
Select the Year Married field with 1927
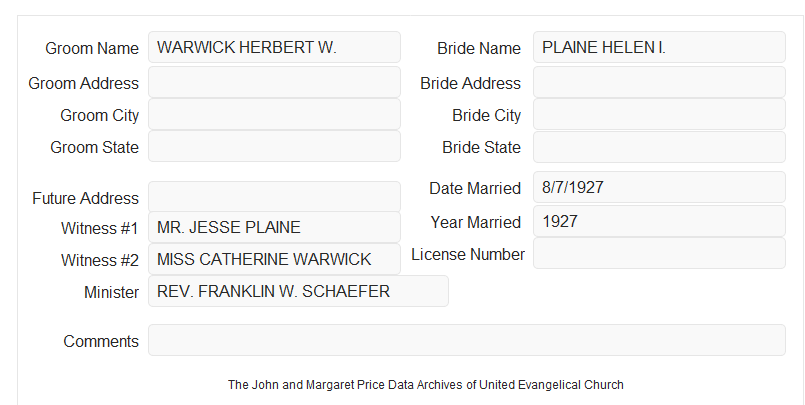(659, 221)
